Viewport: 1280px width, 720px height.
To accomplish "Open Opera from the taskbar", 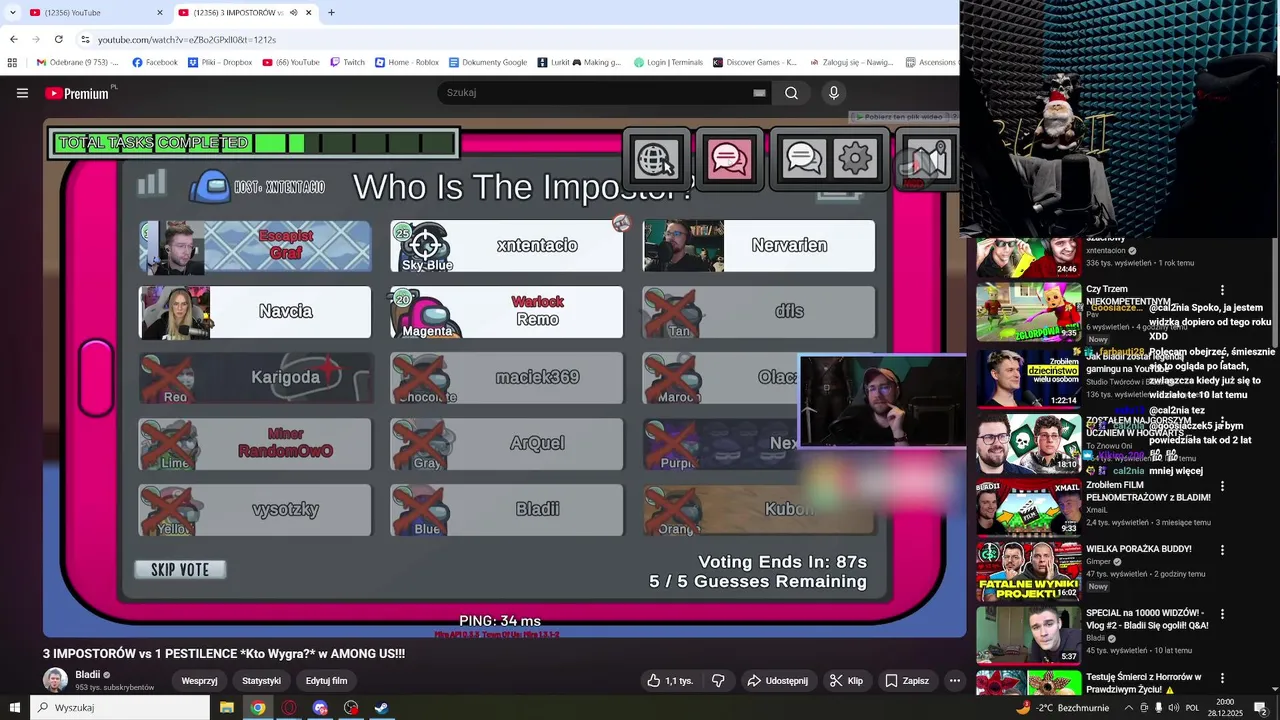I will tap(289, 708).
